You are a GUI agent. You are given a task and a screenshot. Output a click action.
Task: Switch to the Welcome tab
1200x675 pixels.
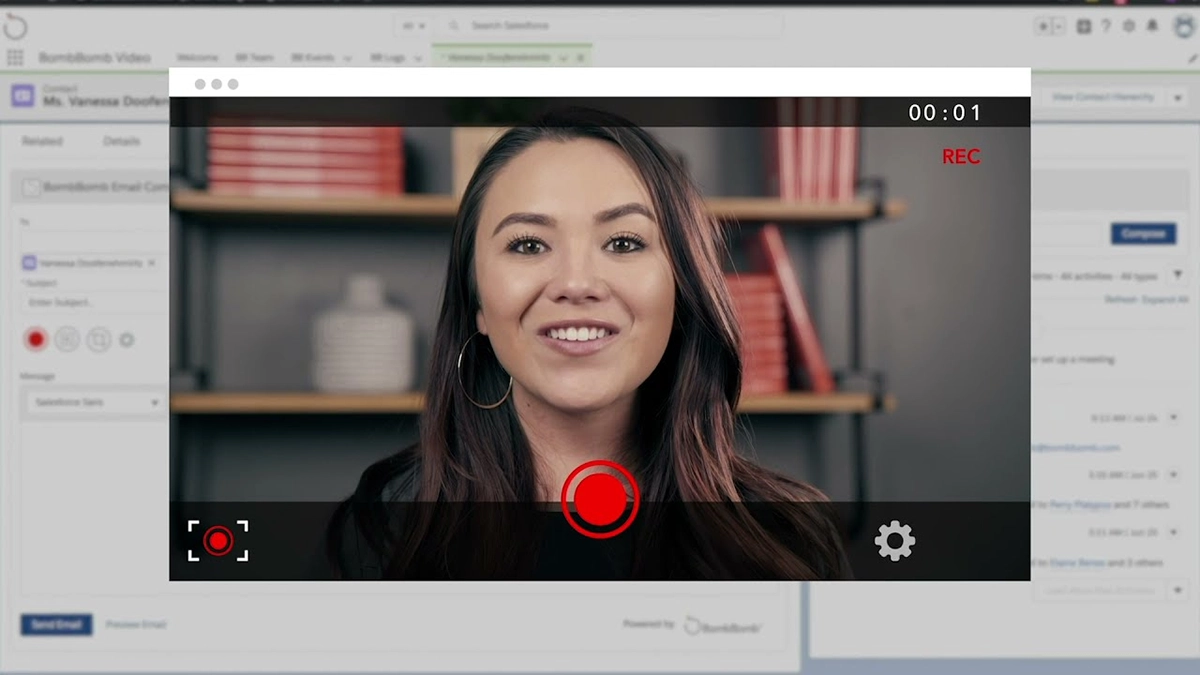197,58
